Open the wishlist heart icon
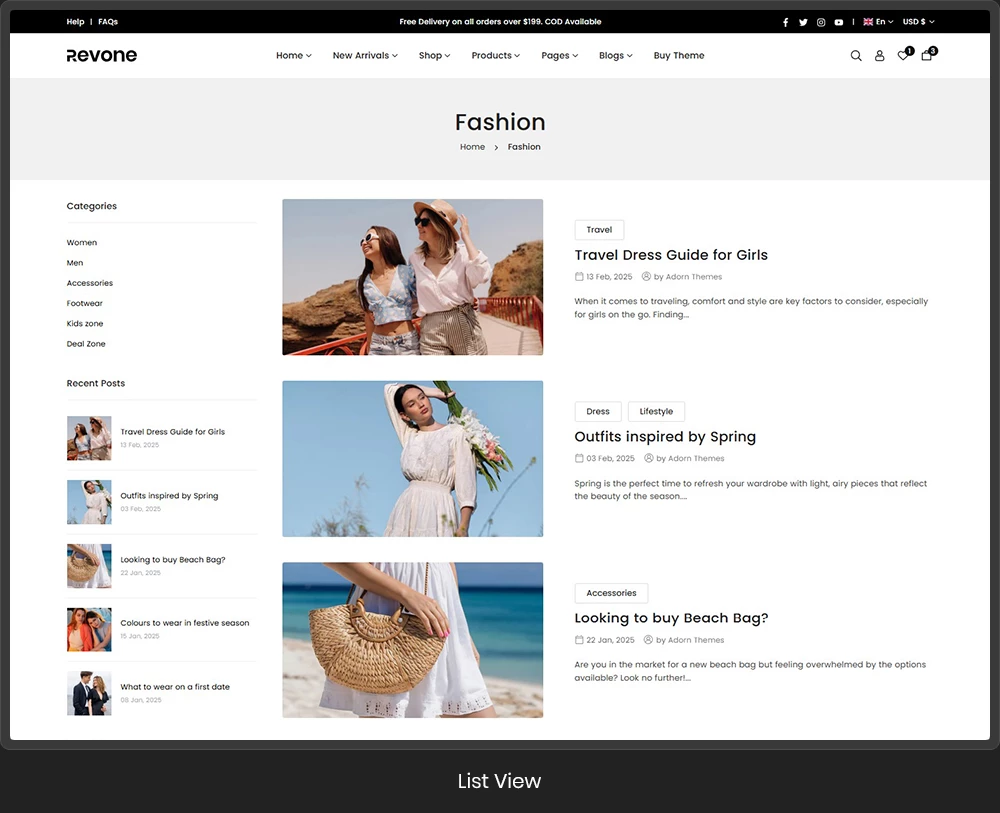The image size is (1000, 813). tap(902, 57)
